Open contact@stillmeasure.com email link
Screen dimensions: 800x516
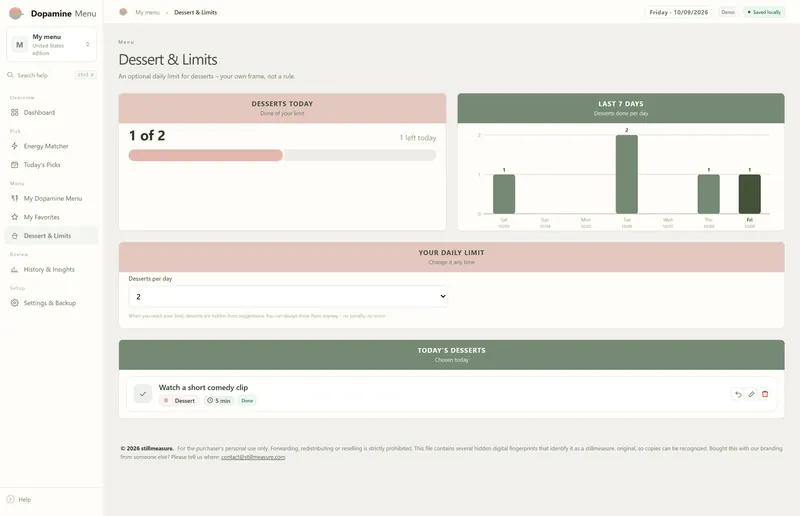(253, 457)
